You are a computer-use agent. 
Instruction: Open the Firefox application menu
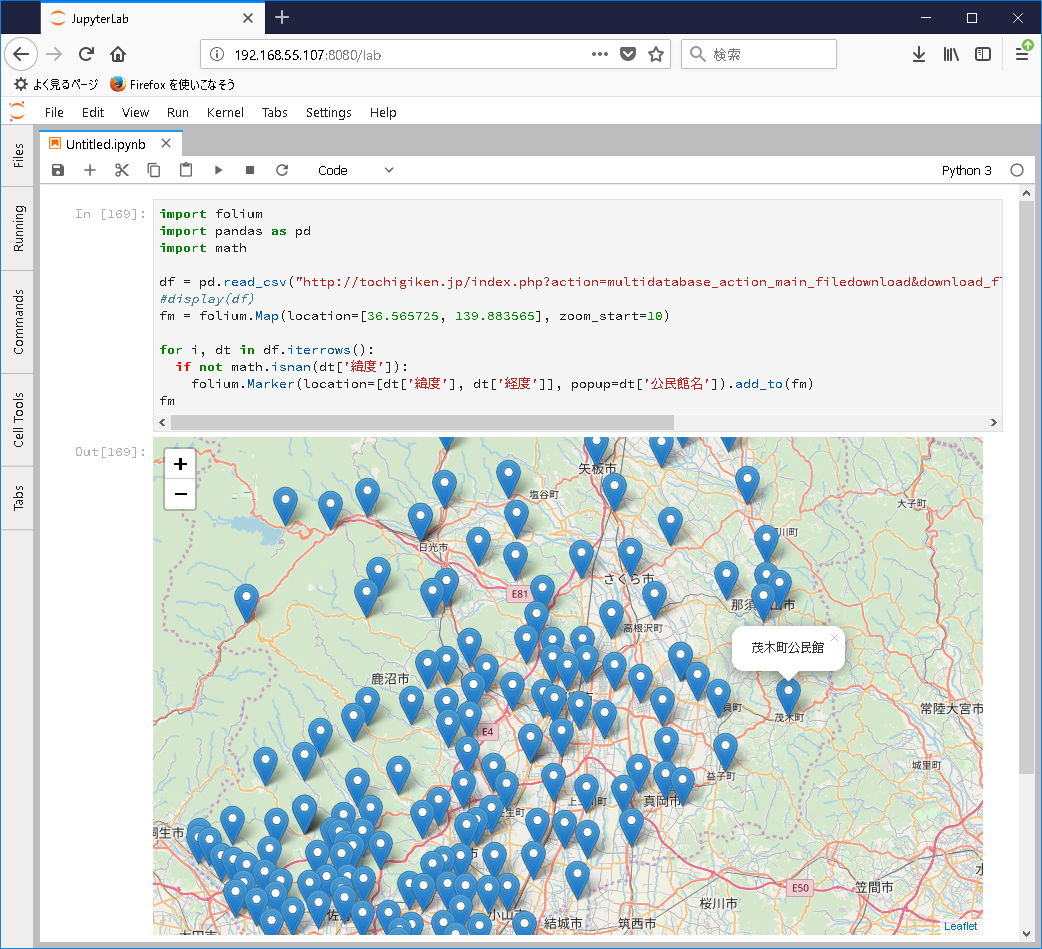[1021, 54]
